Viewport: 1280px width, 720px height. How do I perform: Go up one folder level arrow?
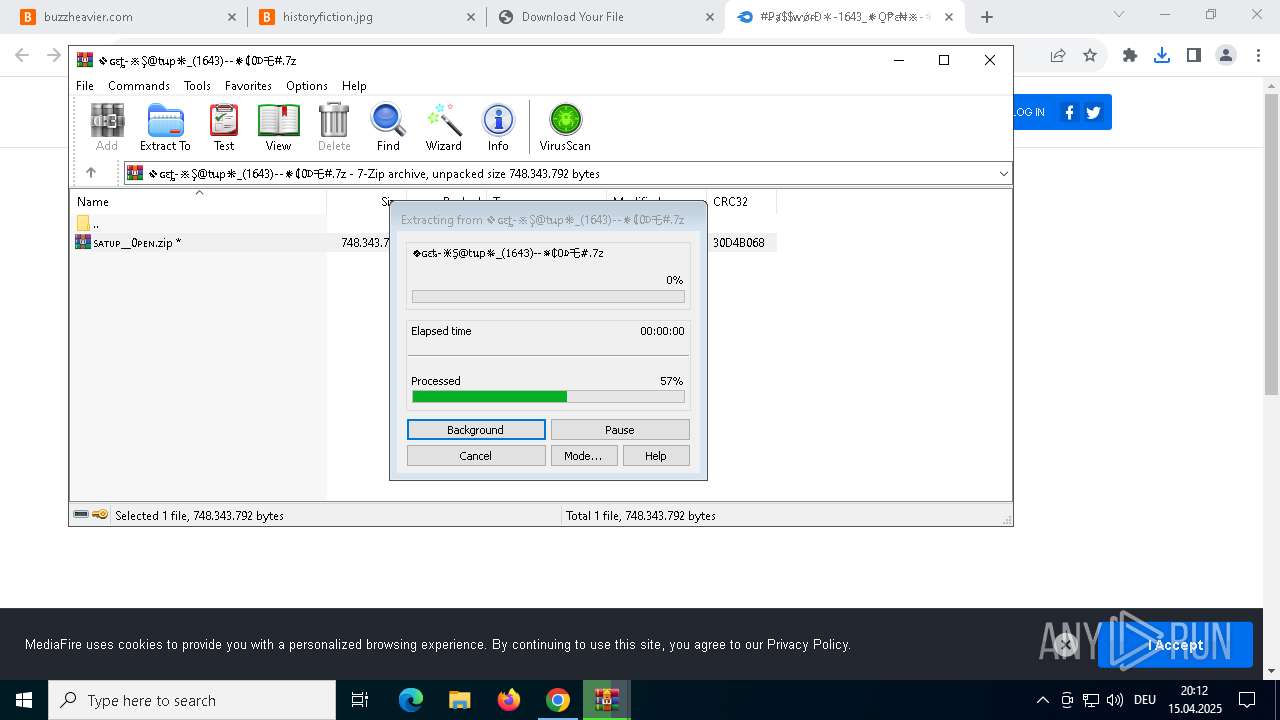click(91, 173)
